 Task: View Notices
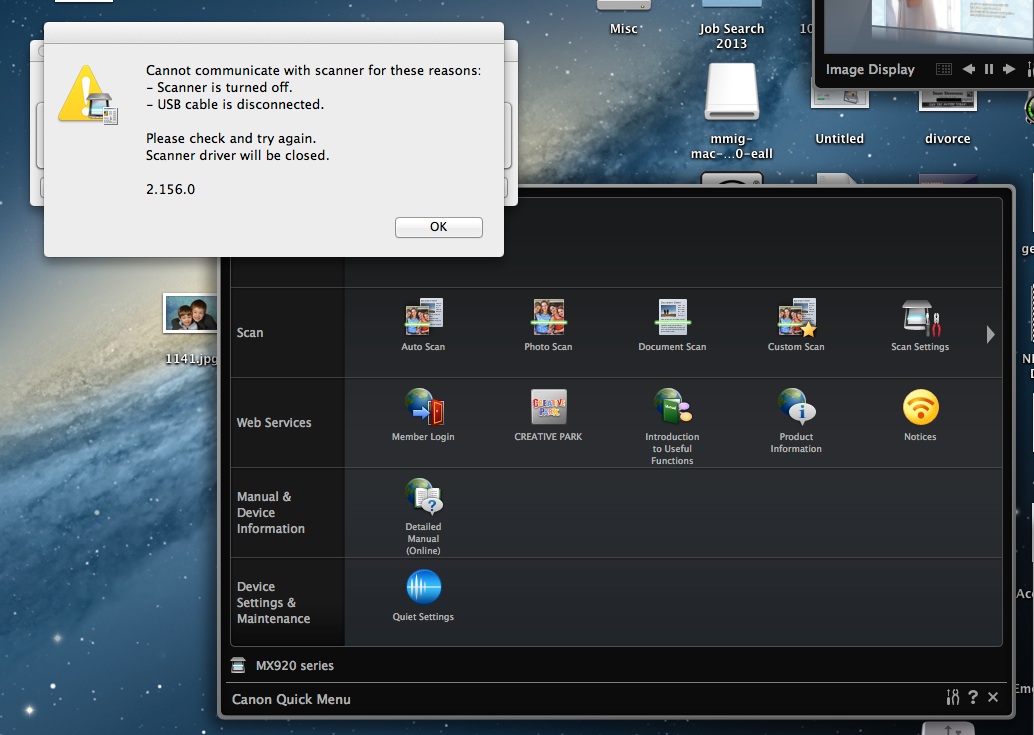coord(920,408)
